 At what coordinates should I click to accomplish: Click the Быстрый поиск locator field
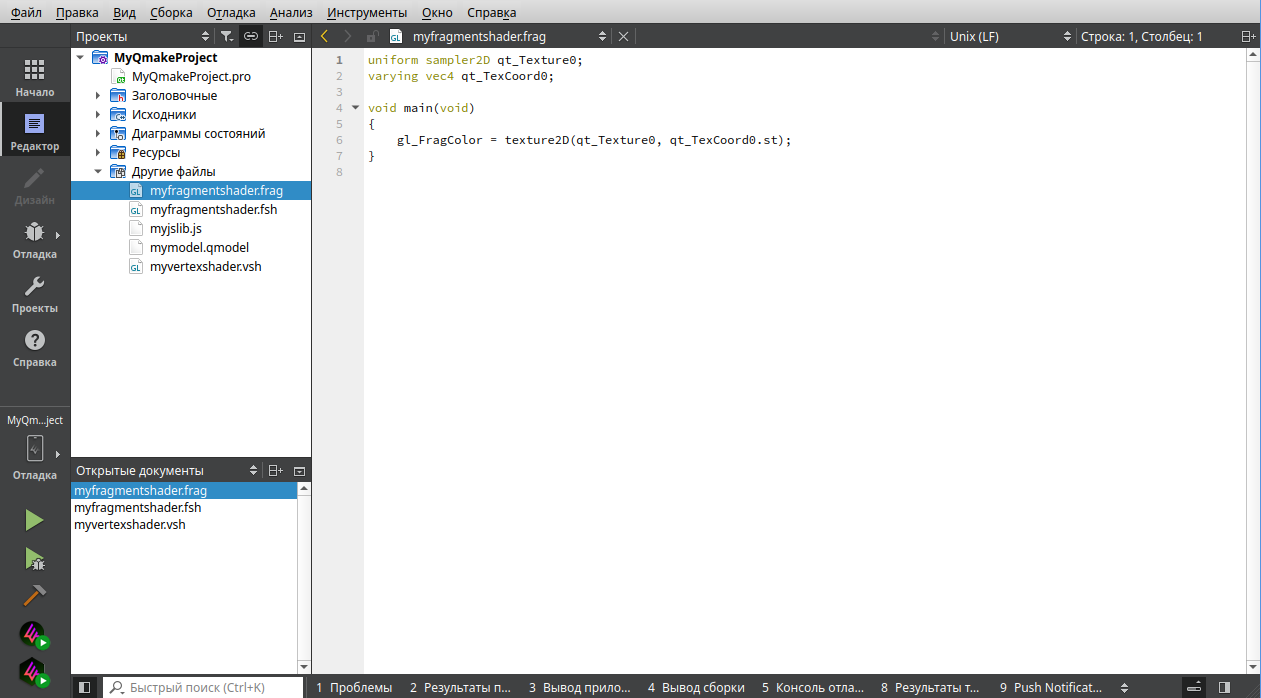[x=205, y=687]
